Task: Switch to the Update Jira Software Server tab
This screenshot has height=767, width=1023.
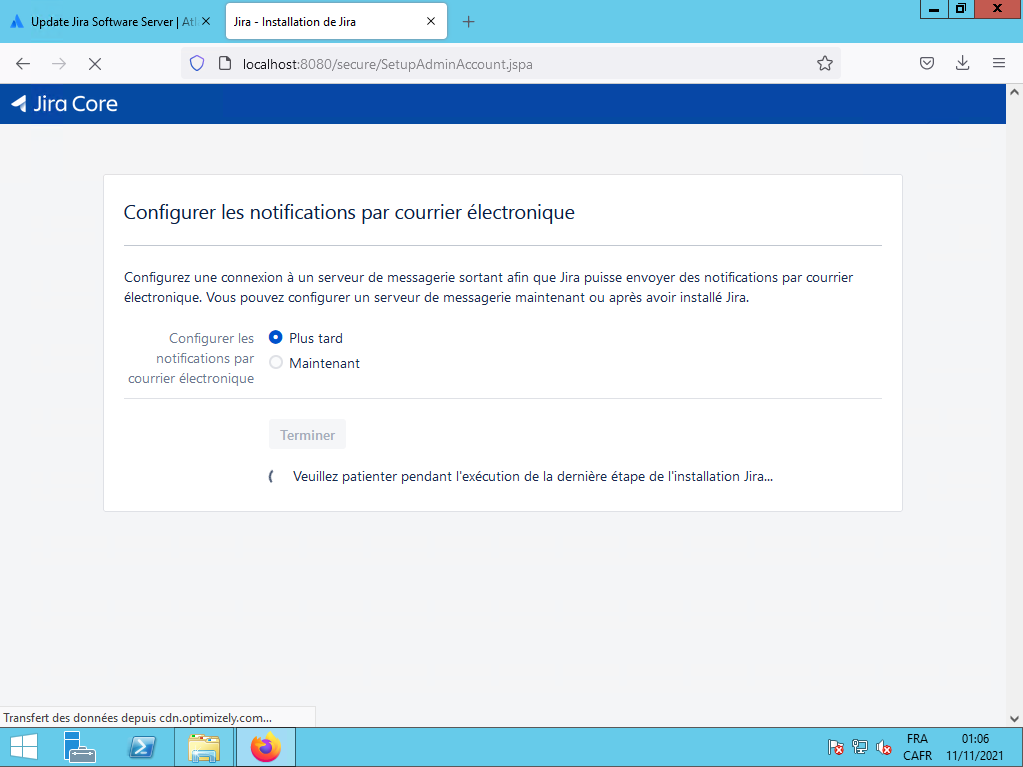Action: click(105, 21)
